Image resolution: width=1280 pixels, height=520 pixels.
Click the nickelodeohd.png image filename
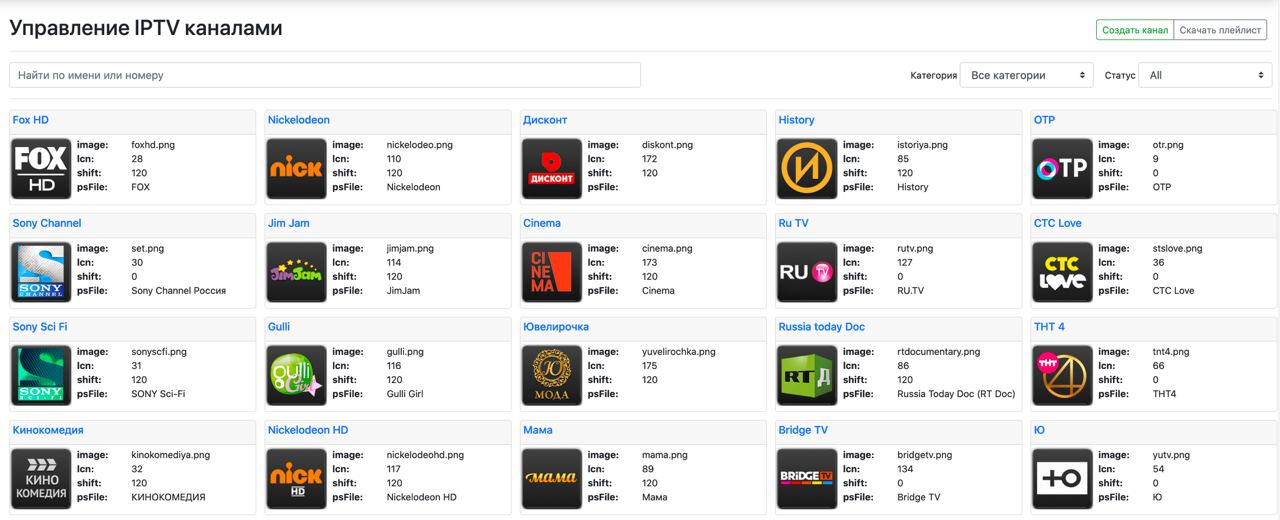coord(426,455)
